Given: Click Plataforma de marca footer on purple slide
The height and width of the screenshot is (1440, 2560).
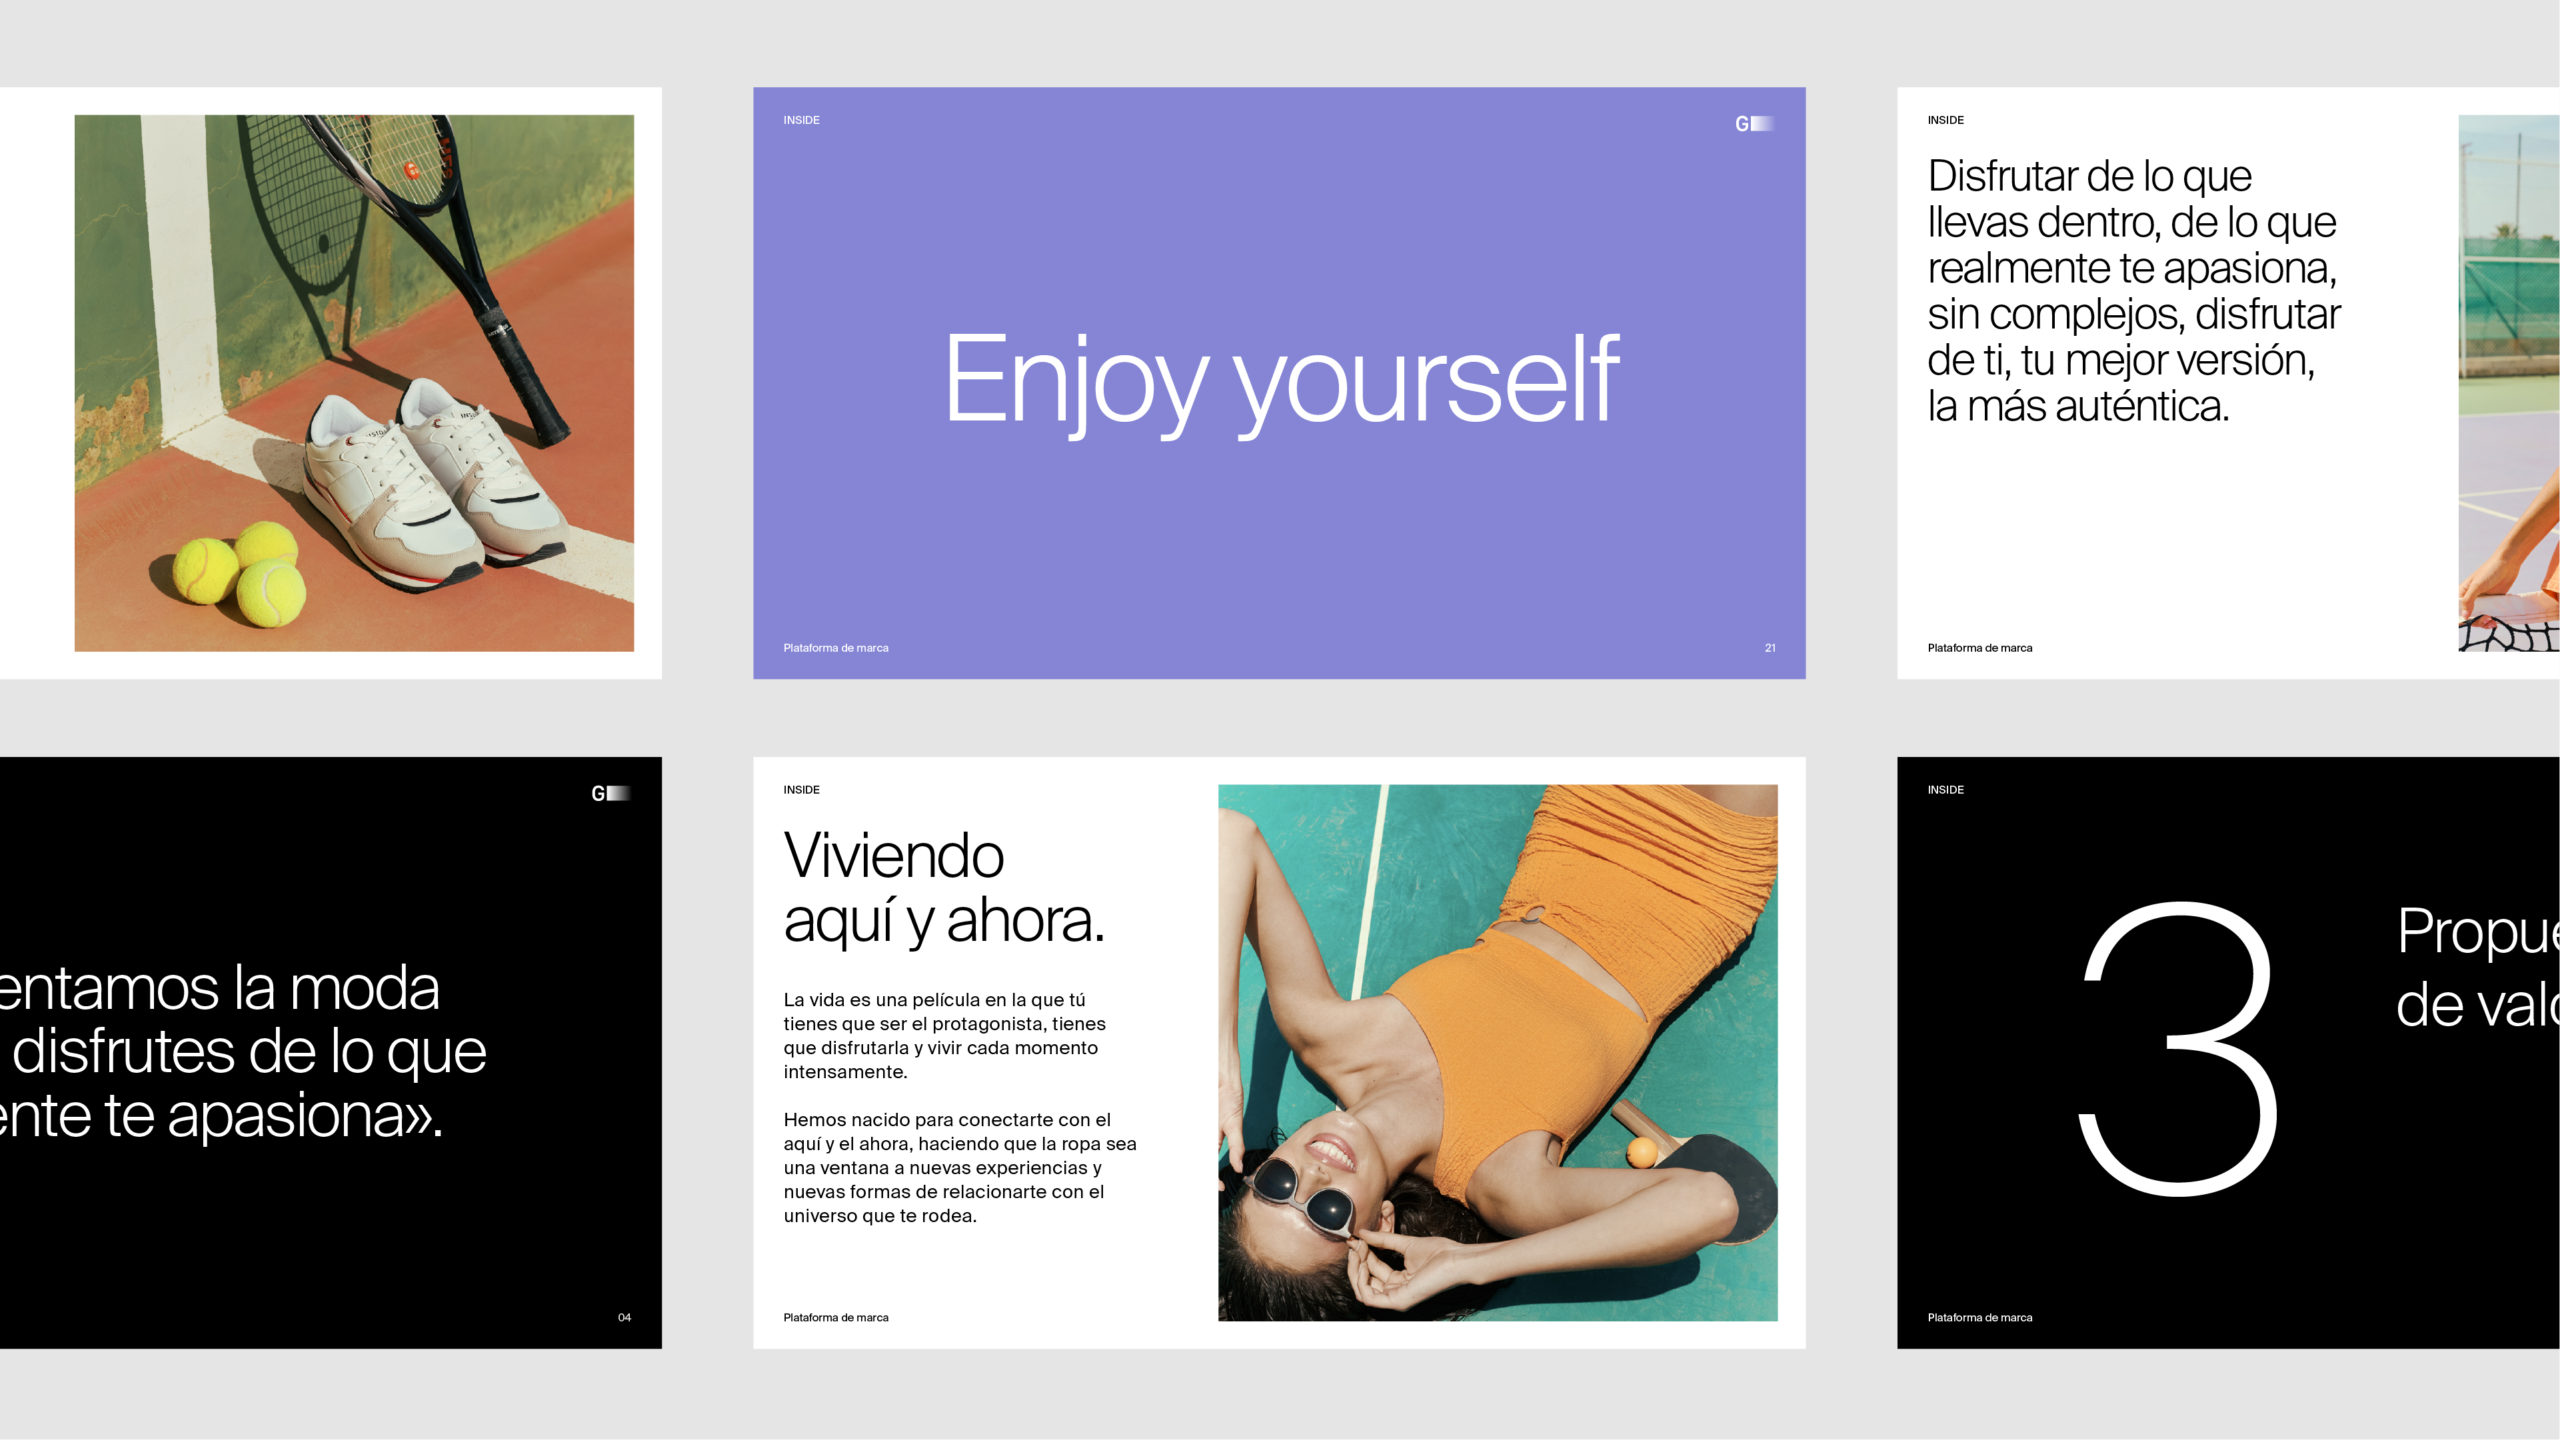Looking at the screenshot, I should [835, 648].
